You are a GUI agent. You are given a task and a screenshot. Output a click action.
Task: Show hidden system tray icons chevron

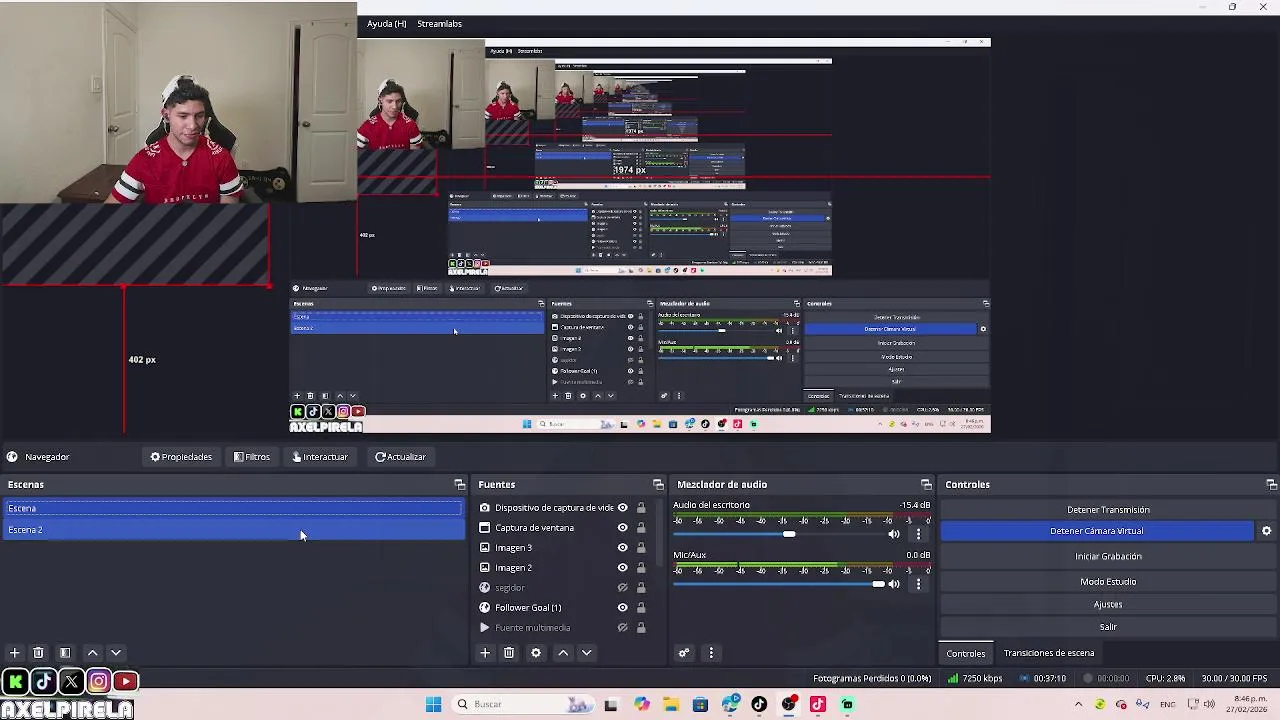coord(1078,704)
